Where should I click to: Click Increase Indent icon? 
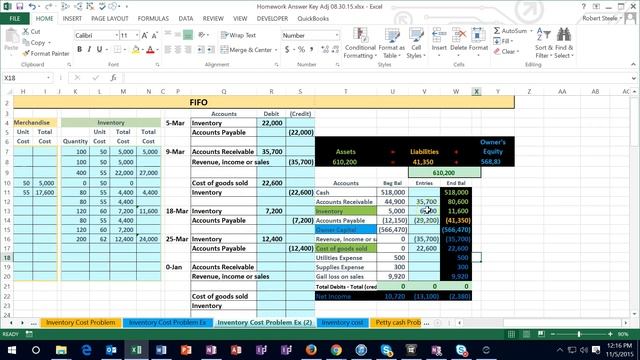click(211, 50)
